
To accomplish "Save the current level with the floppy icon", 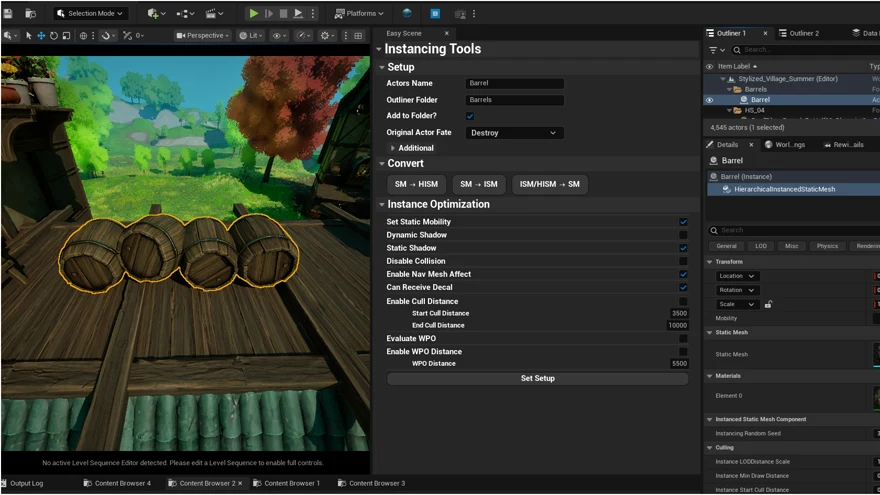I will [8, 13].
